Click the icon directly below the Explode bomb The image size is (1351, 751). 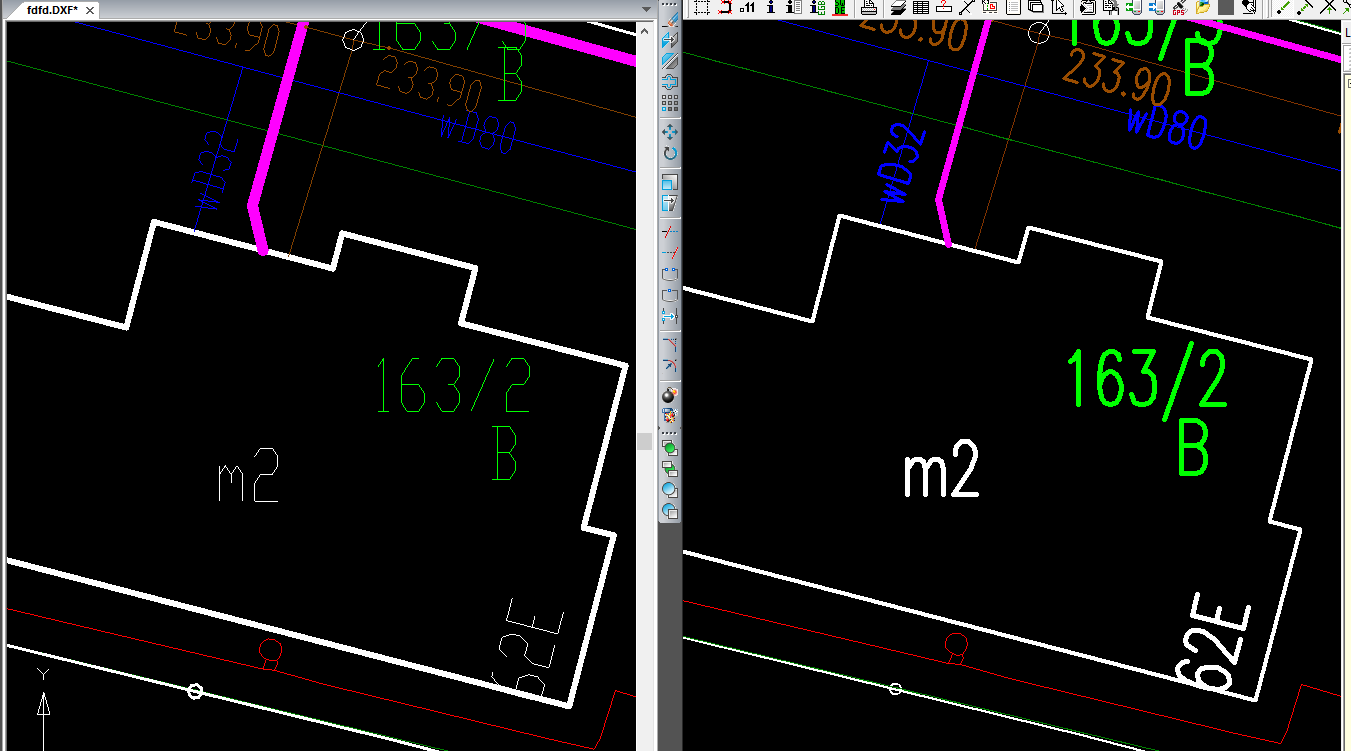point(670,416)
